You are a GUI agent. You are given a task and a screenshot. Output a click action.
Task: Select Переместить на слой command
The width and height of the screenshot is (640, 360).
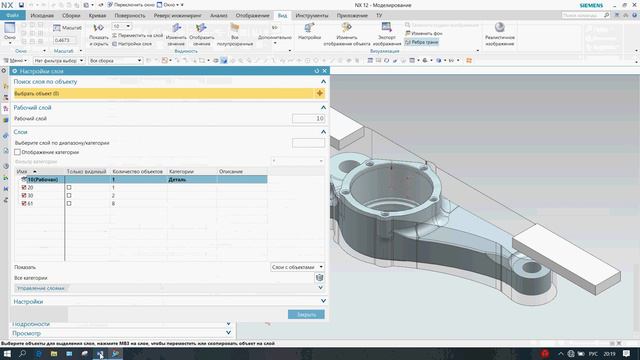pos(137,36)
